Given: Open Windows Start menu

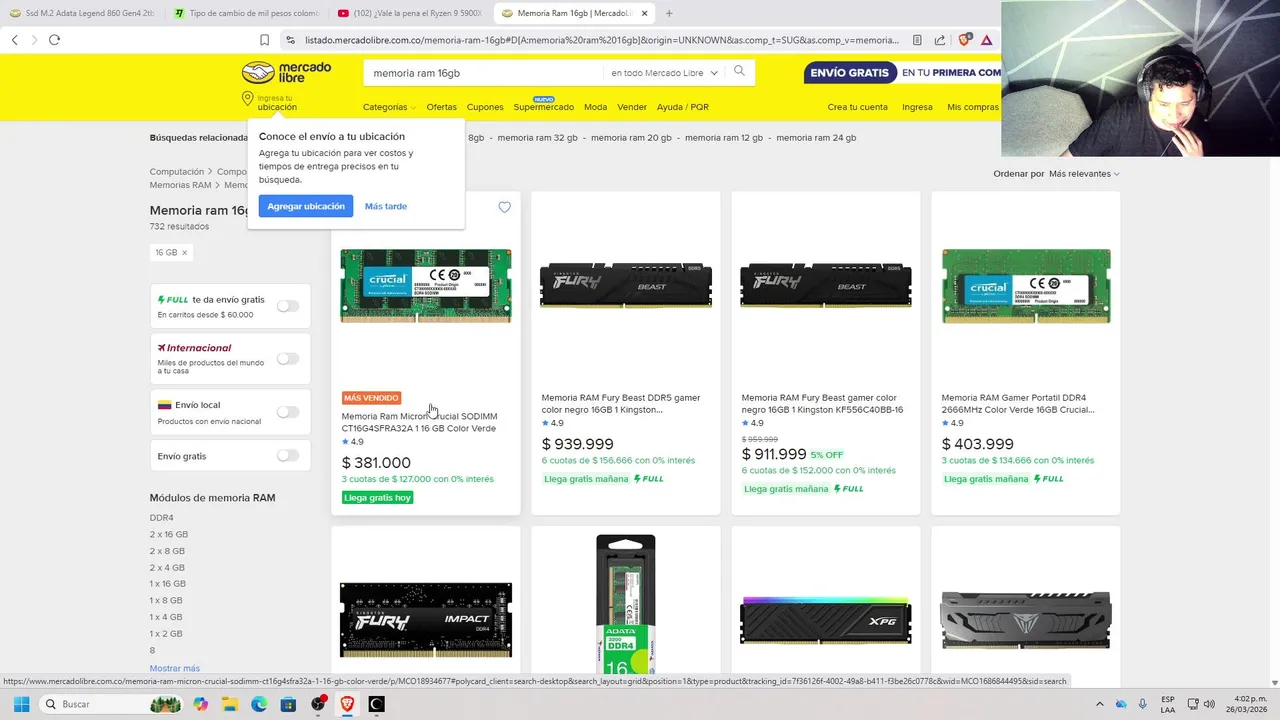Looking at the screenshot, I should coord(21,704).
